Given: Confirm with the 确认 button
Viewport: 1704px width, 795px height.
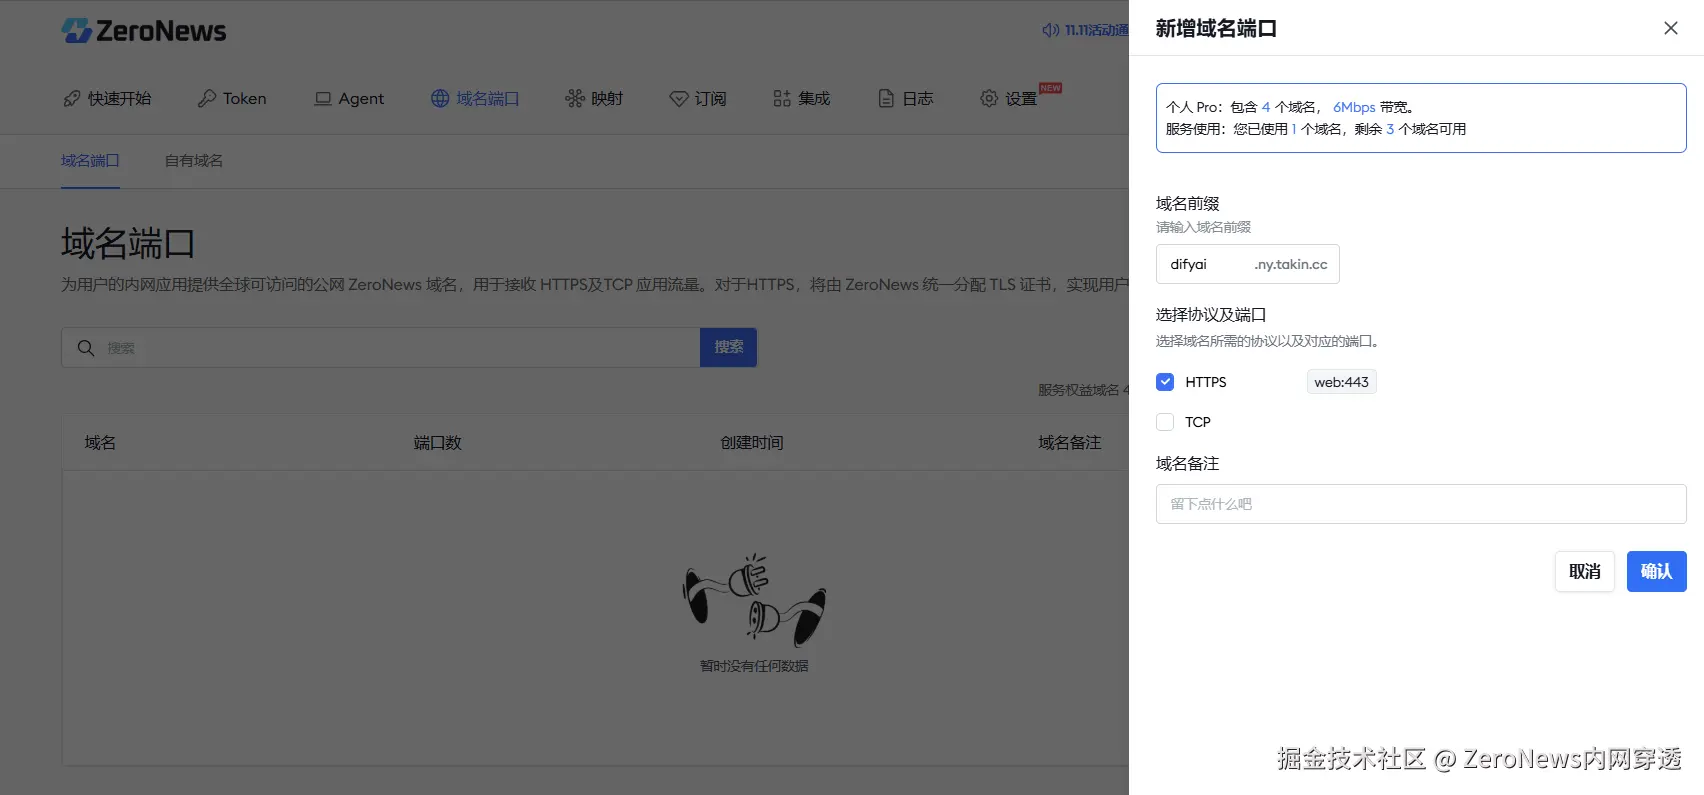Looking at the screenshot, I should pyautogui.click(x=1657, y=571).
